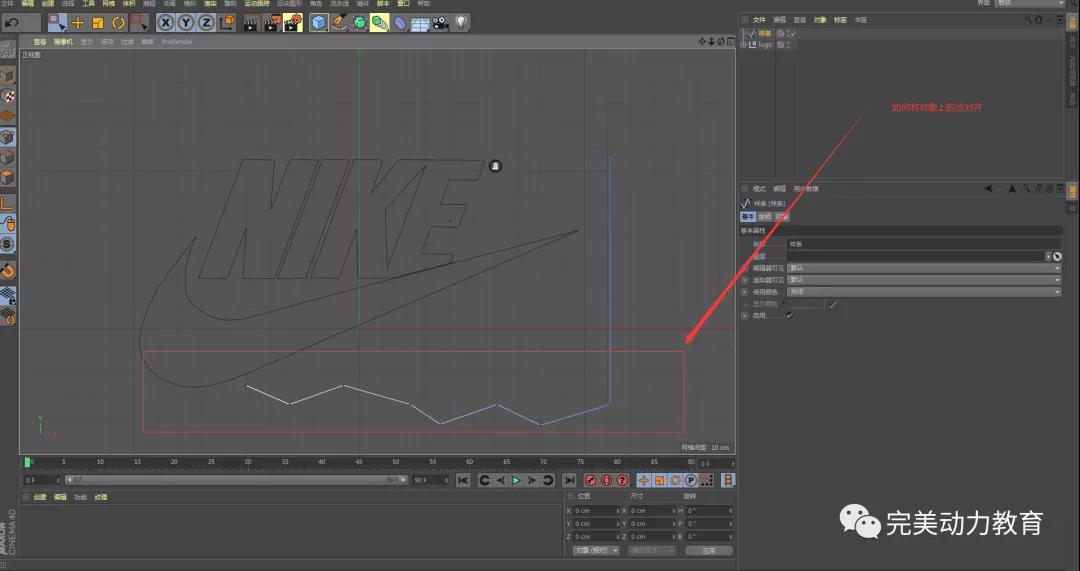Image resolution: width=1080 pixels, height=571 pixels.
Task: Click the orange magnet icon in left toolbar
Action: [8, 271]
